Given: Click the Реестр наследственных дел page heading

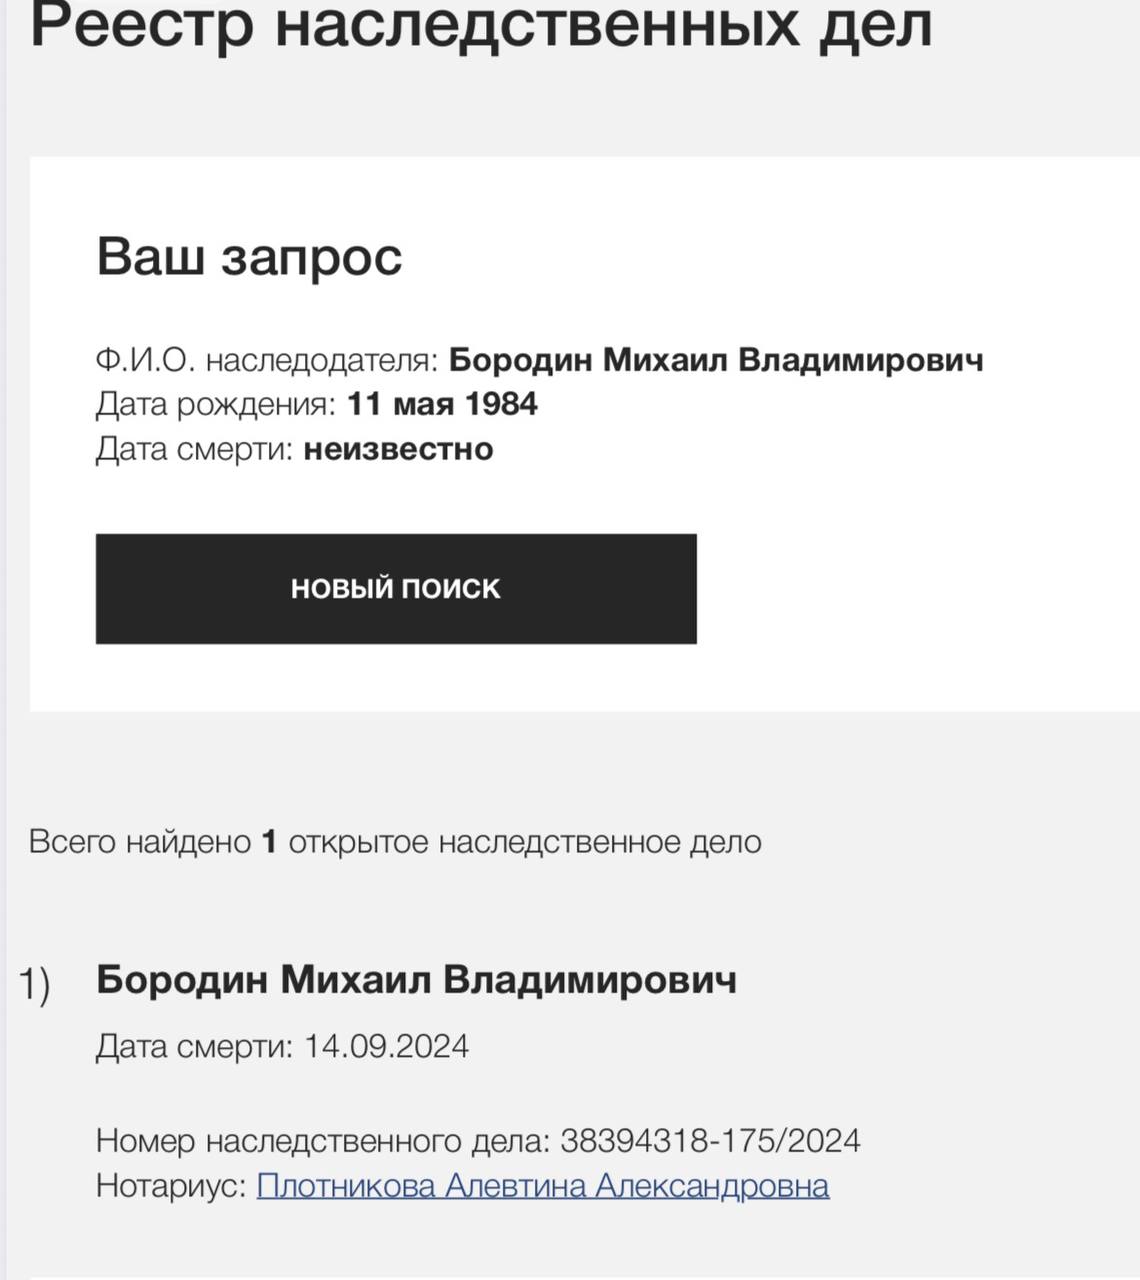Looking at the screenshot, I should pos(481,28).
